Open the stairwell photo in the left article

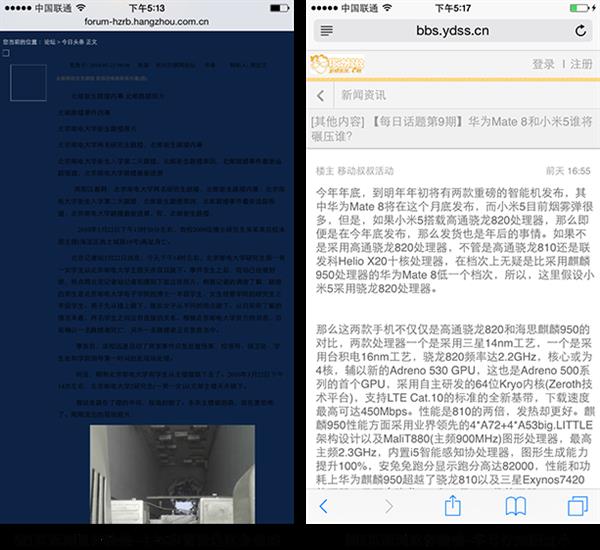click(x=173, y=474)
